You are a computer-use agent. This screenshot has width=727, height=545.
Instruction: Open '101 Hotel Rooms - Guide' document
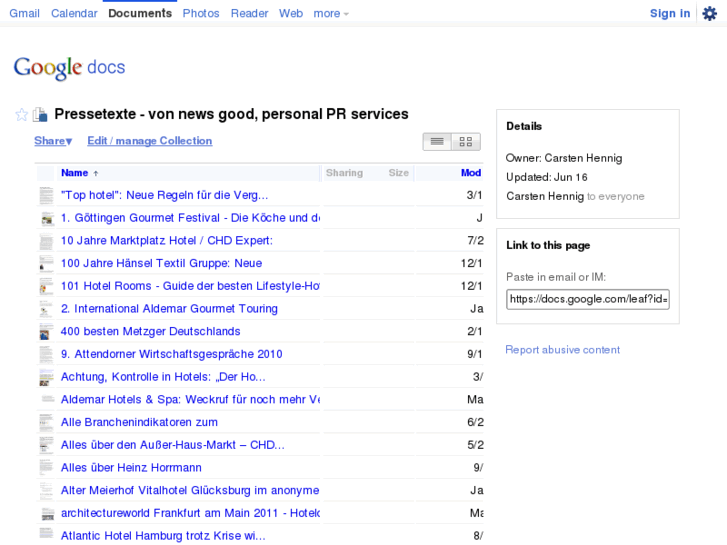pyautogui.click(x=190, y=286)
